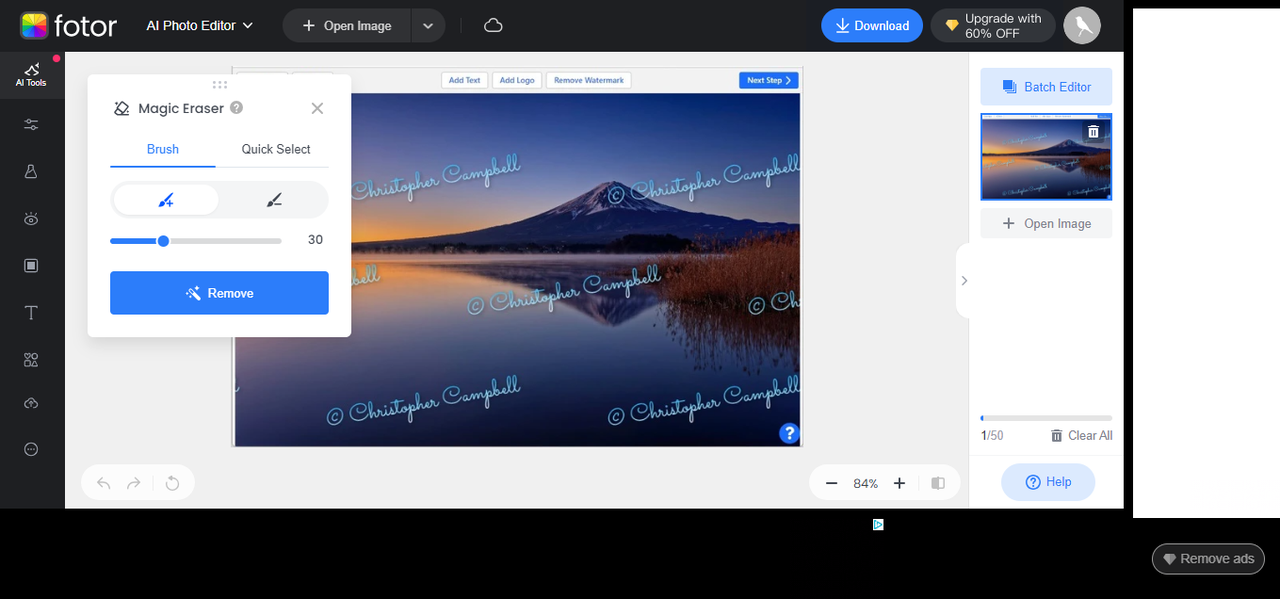Viewport: 1280px width, 599px height.
Task: Click the Remove button
Action: 219,293
